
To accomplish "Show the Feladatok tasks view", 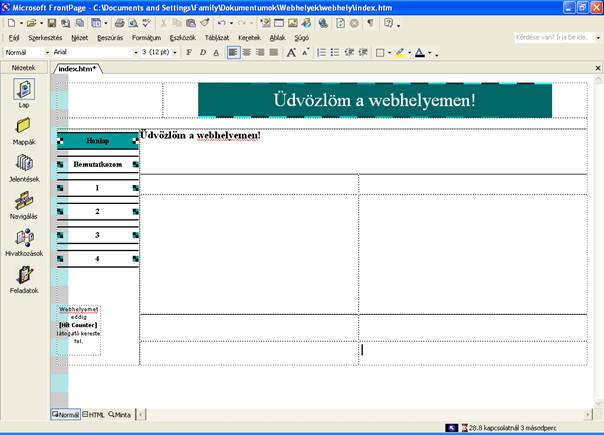I will pos(23,277).
